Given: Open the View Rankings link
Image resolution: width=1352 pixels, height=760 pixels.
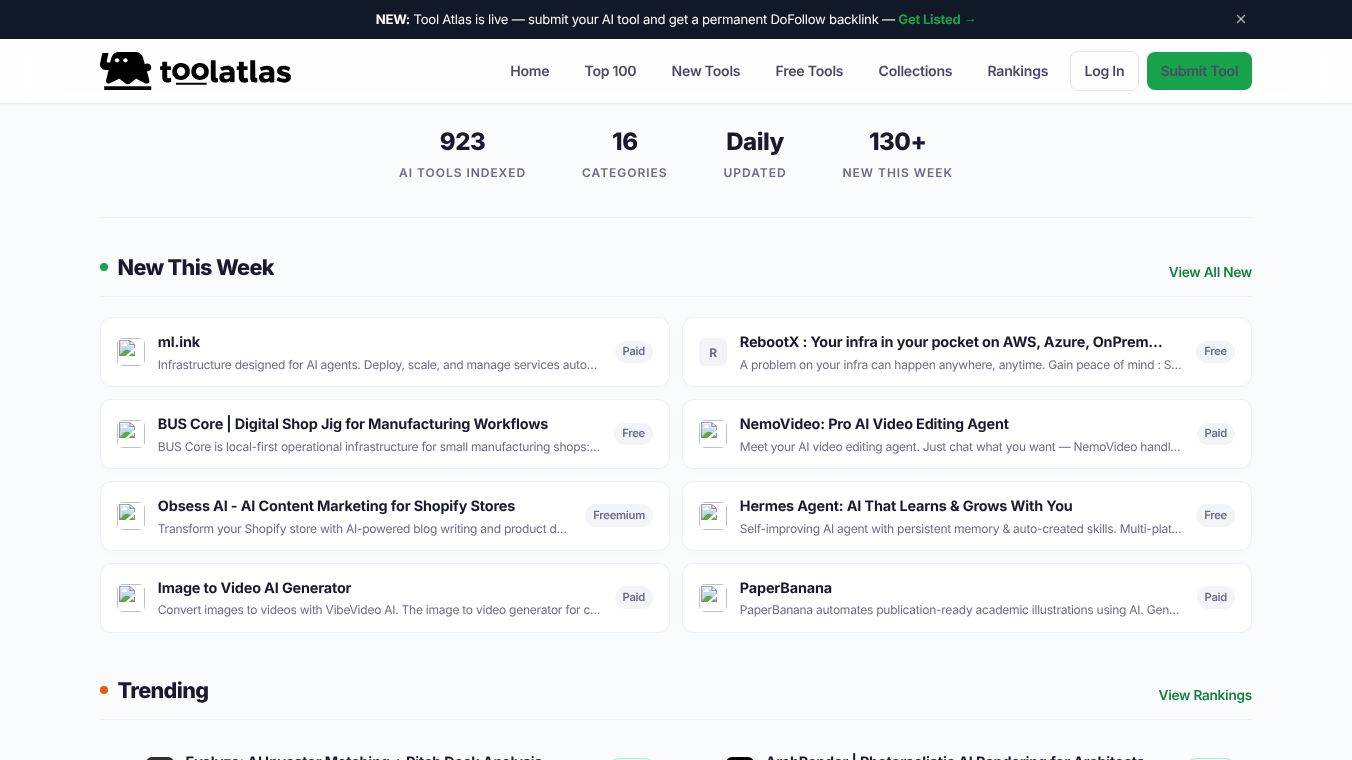Looking at the screenshot, I should coord(1205,695).
